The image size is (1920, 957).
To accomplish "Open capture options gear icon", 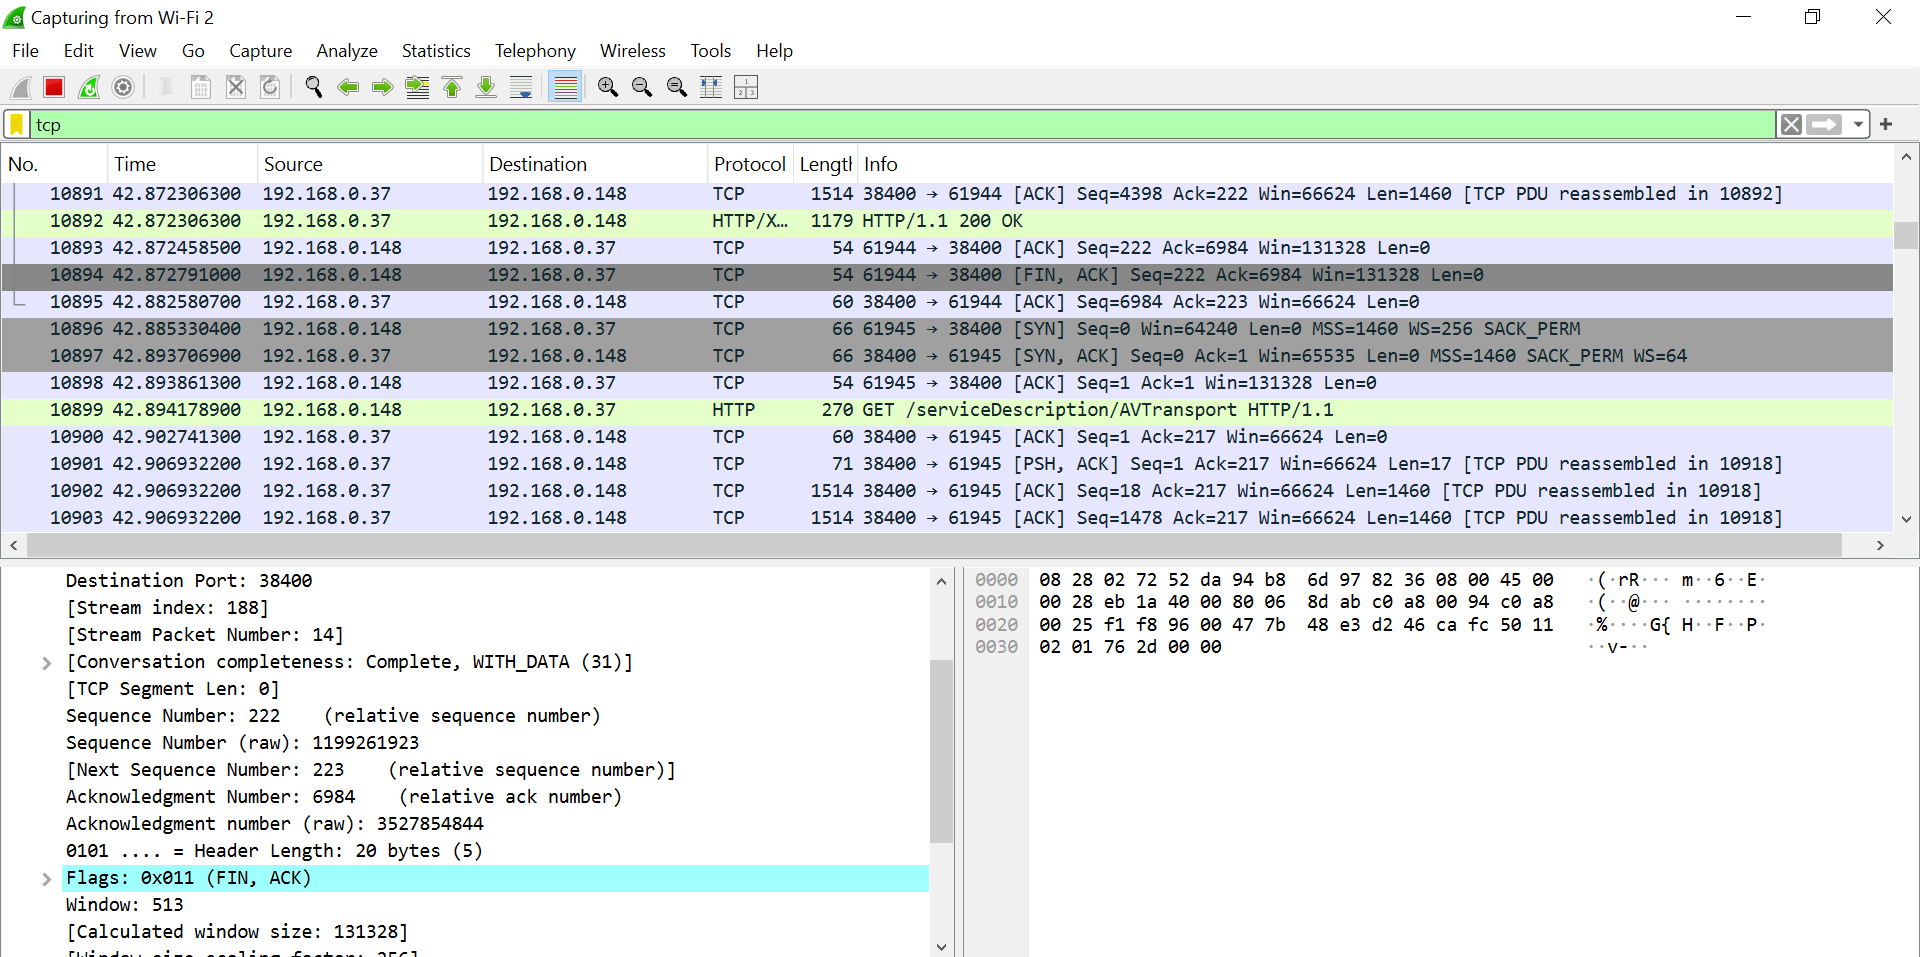I will point(123,88).
